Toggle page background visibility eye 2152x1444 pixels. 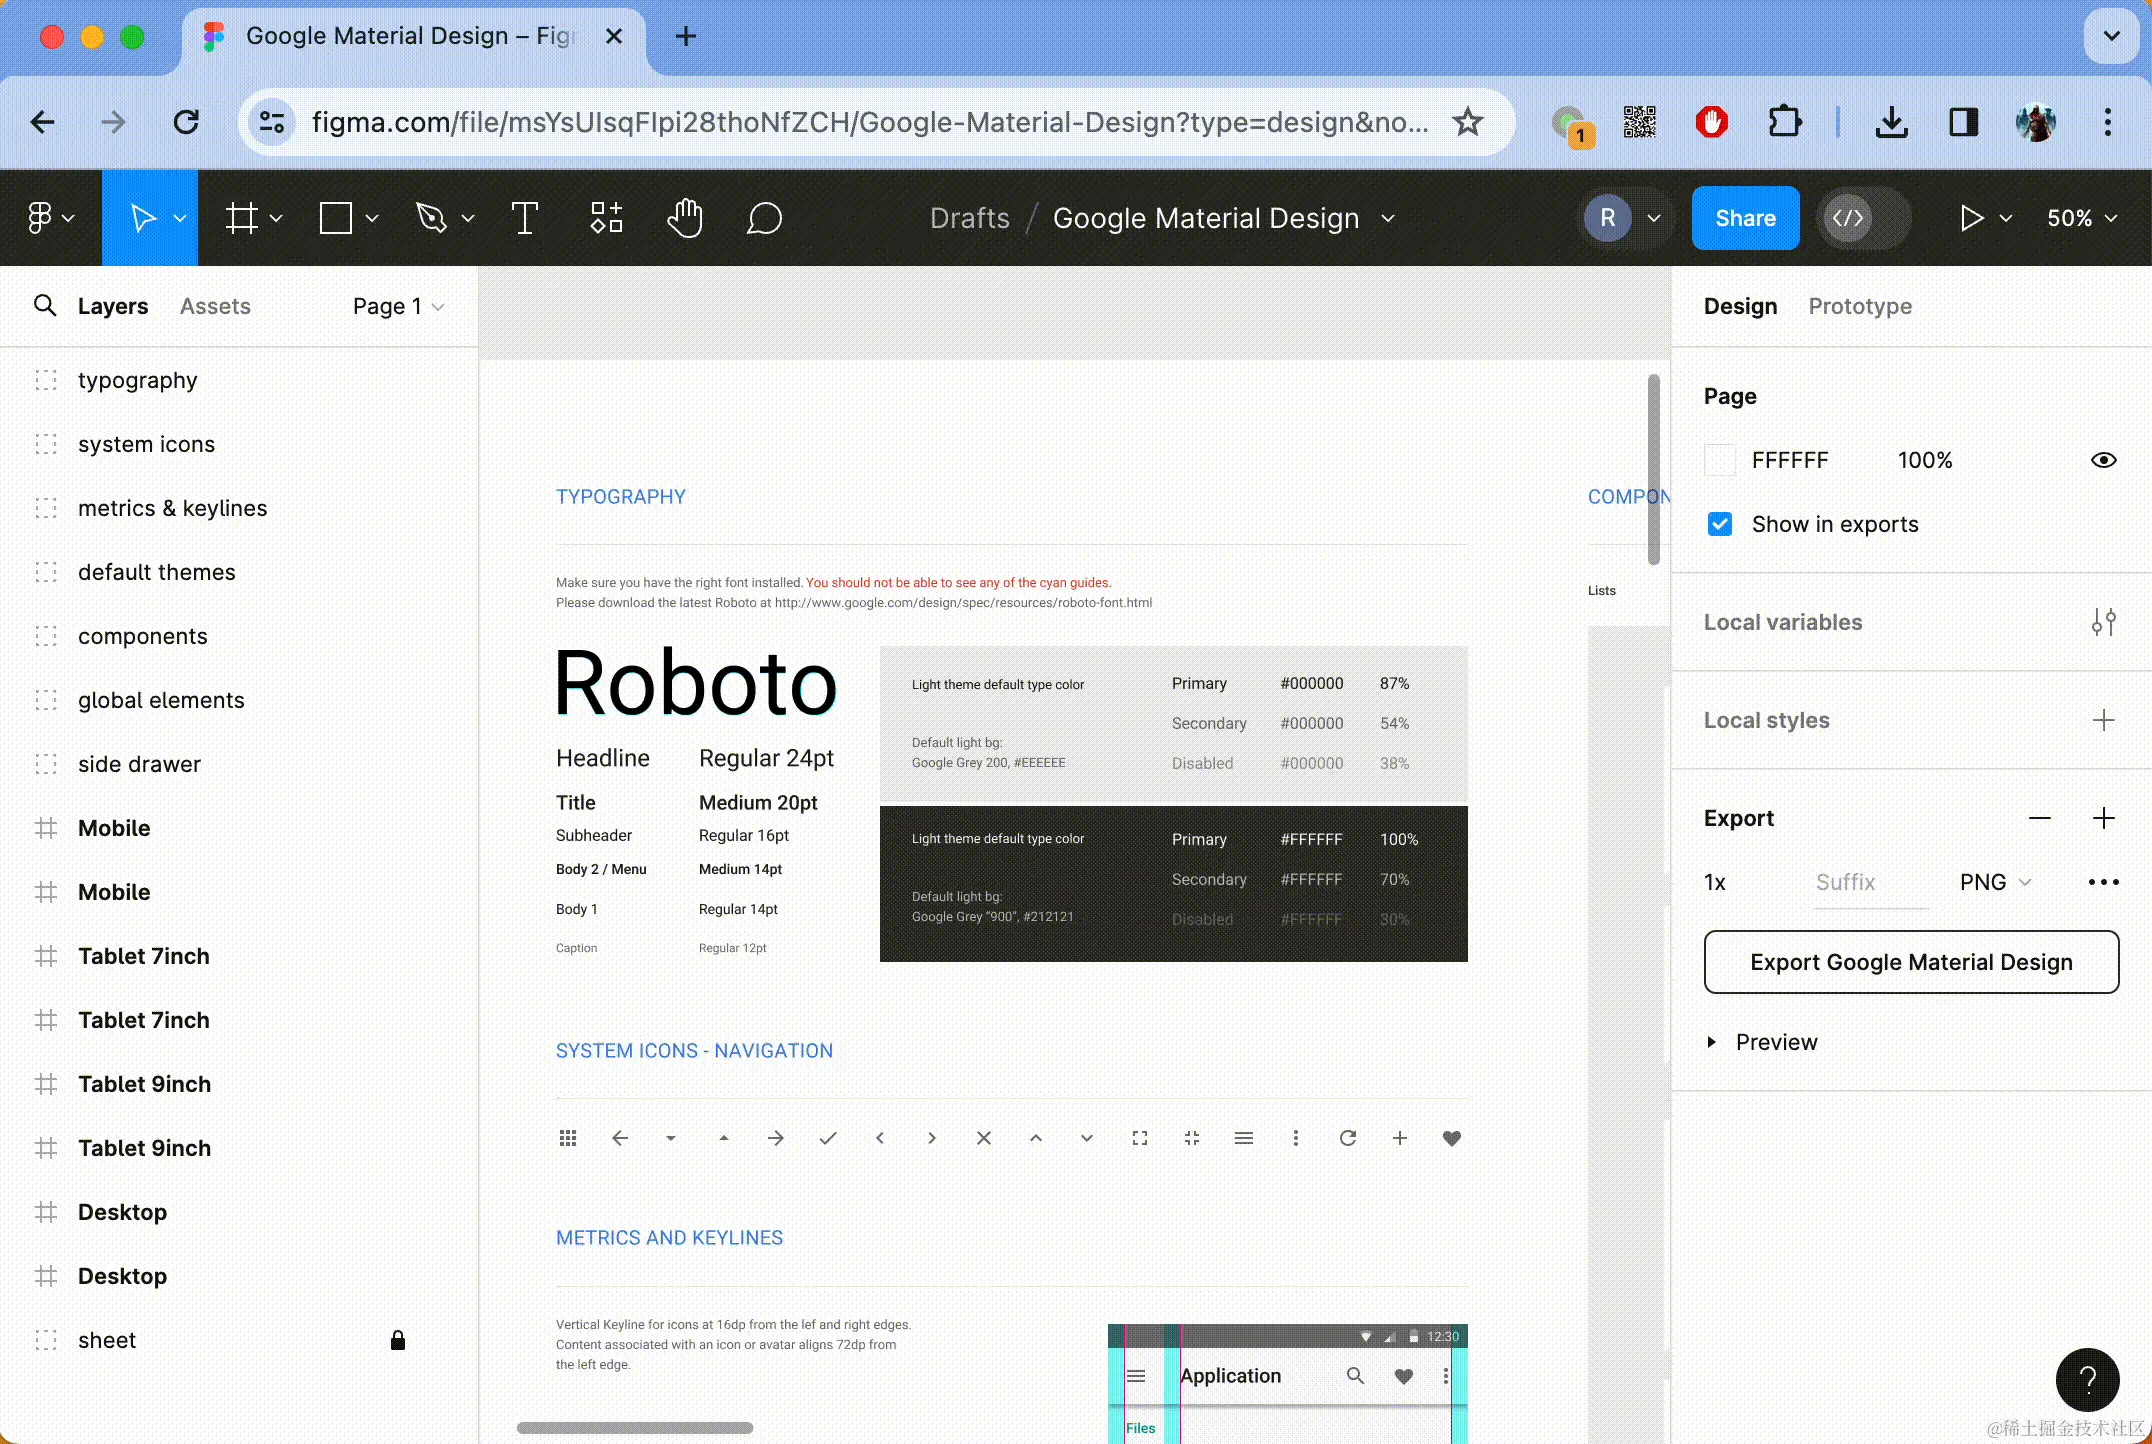(2103, 460)
